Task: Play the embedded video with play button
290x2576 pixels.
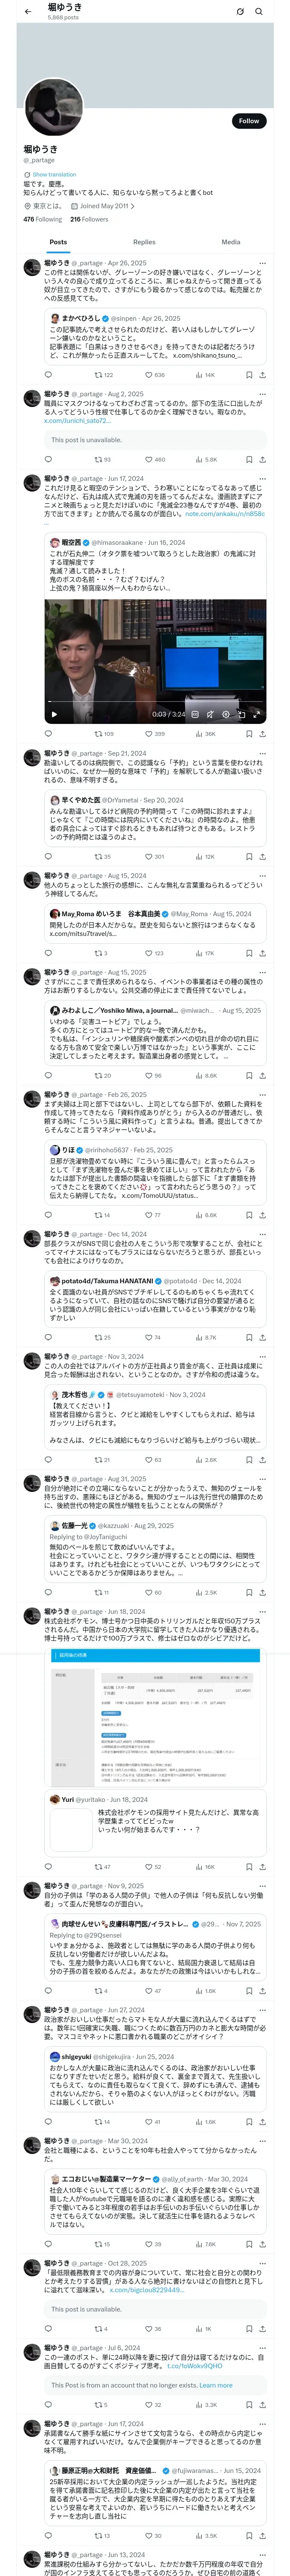Action: pos(55,714)
